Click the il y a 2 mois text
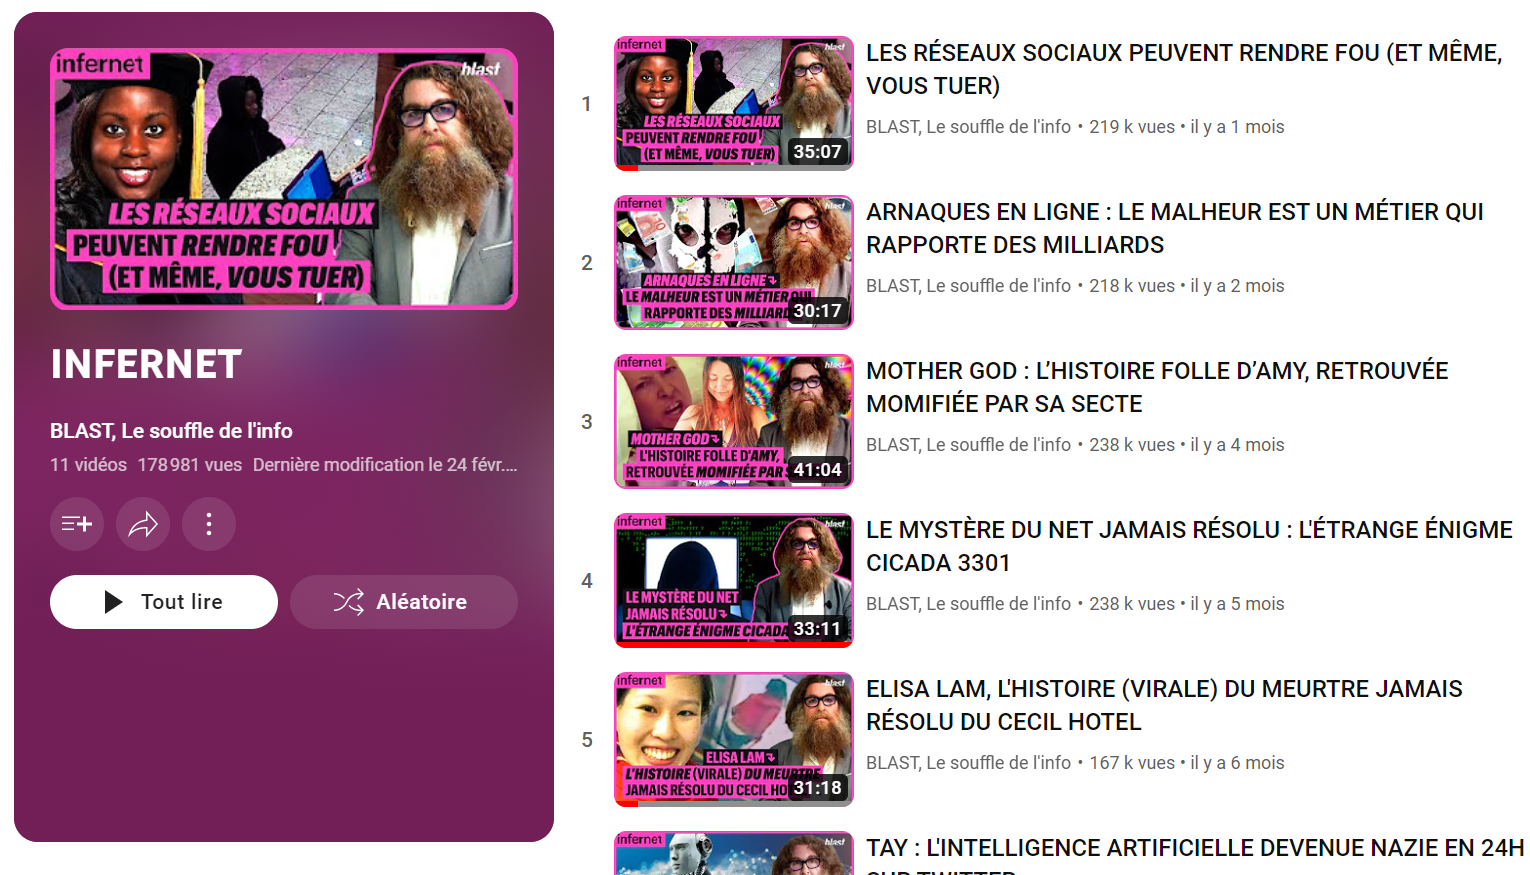 pyautogui.click(x=1237, y=286)
